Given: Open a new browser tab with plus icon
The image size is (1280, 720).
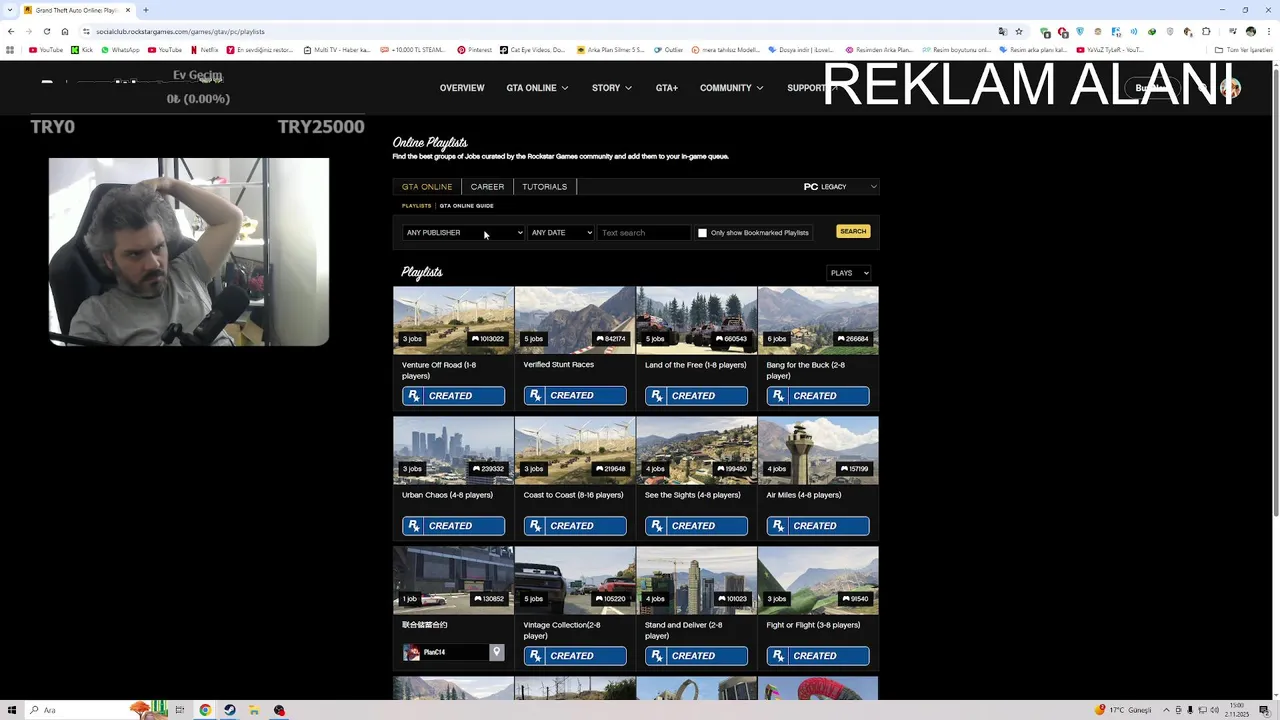Looking at the screenshot, I should [x=146, y=10].
